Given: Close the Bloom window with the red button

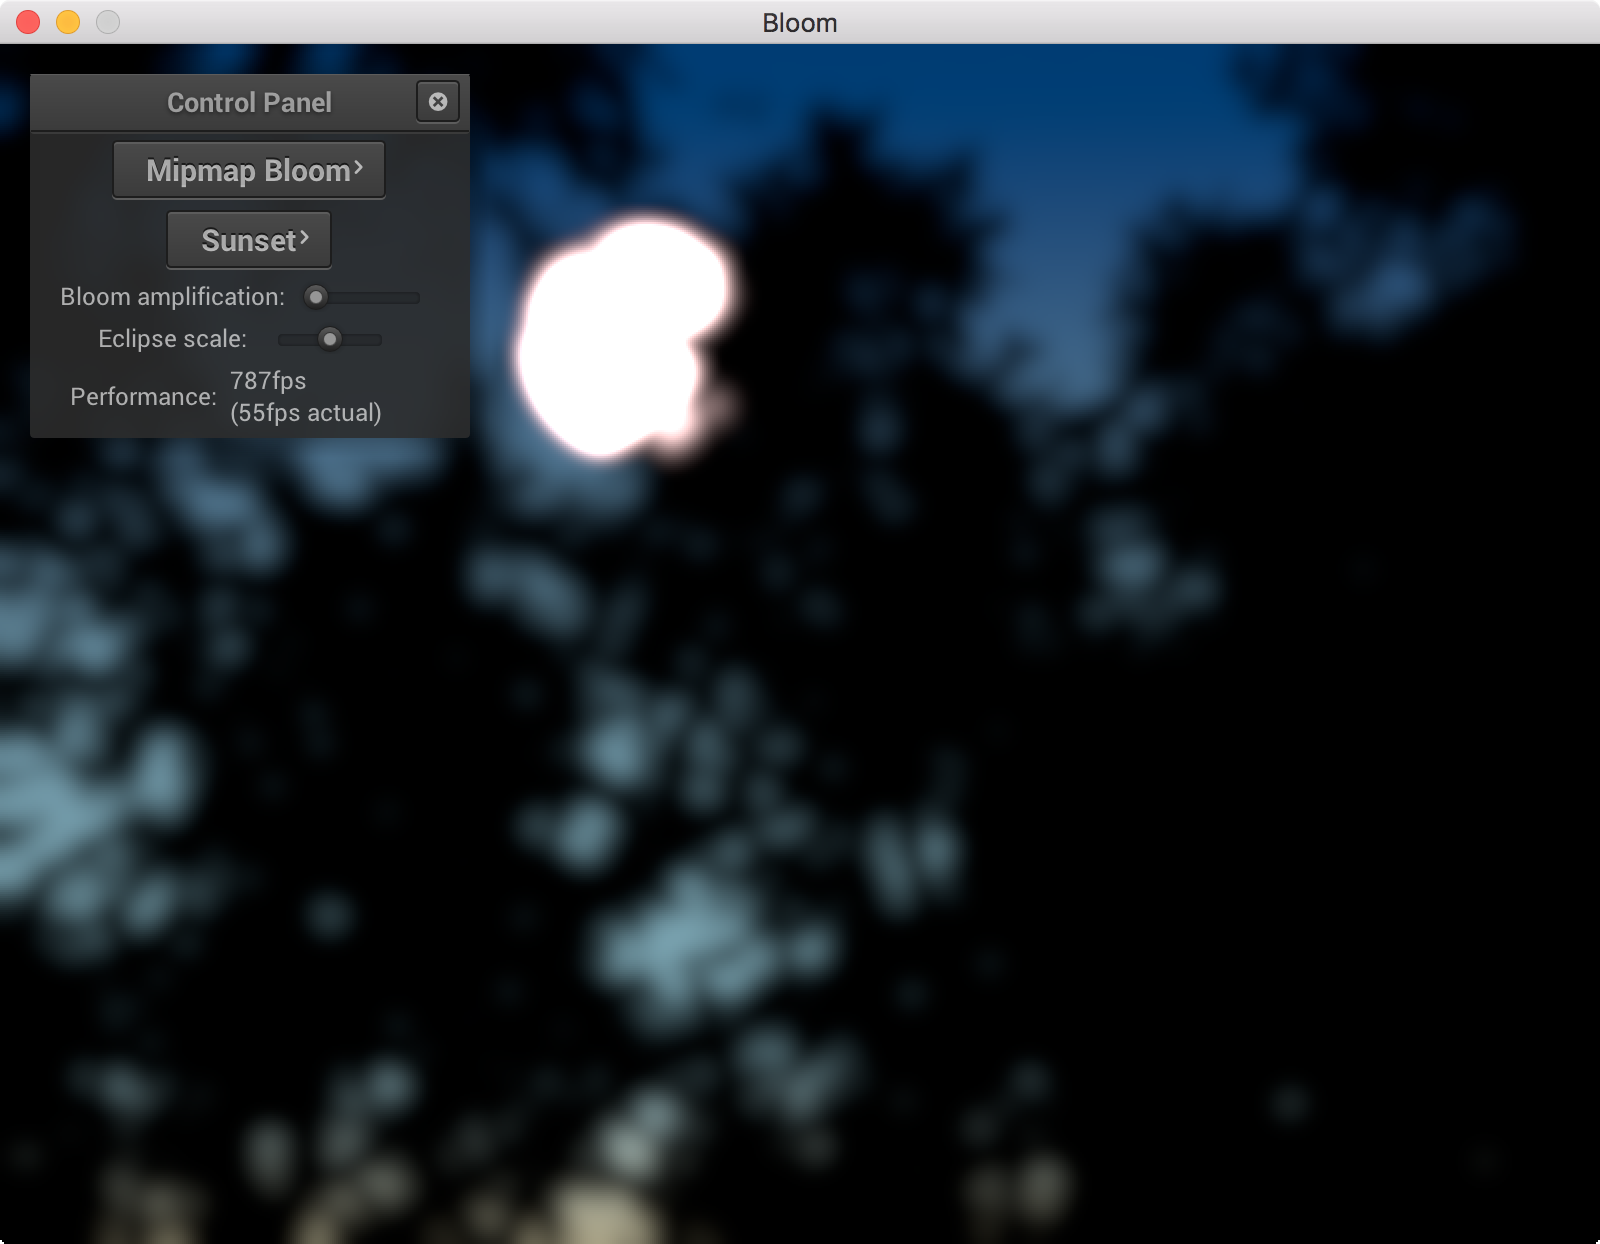Looking at the screenshot, I should point(28,22).
